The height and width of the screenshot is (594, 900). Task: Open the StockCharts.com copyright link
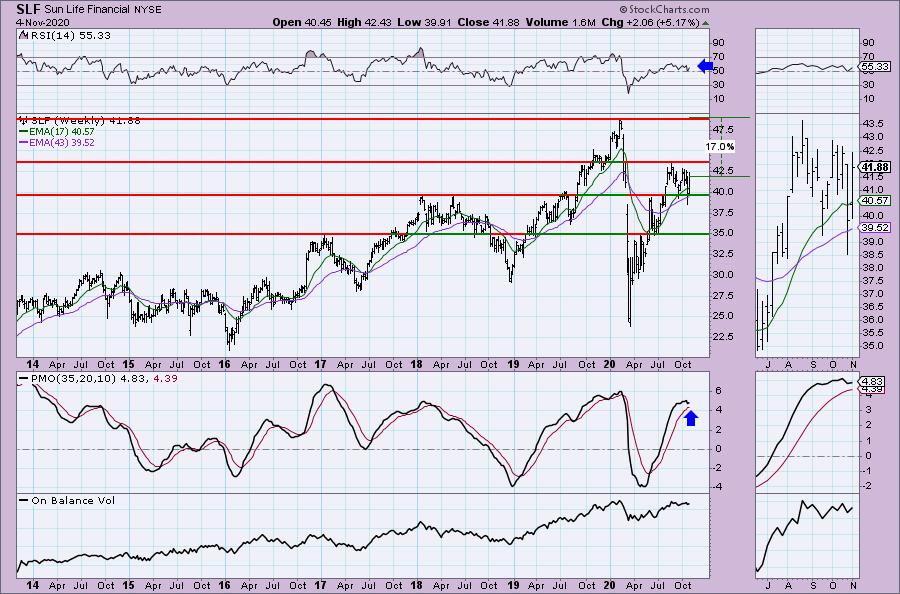point(664,9)
